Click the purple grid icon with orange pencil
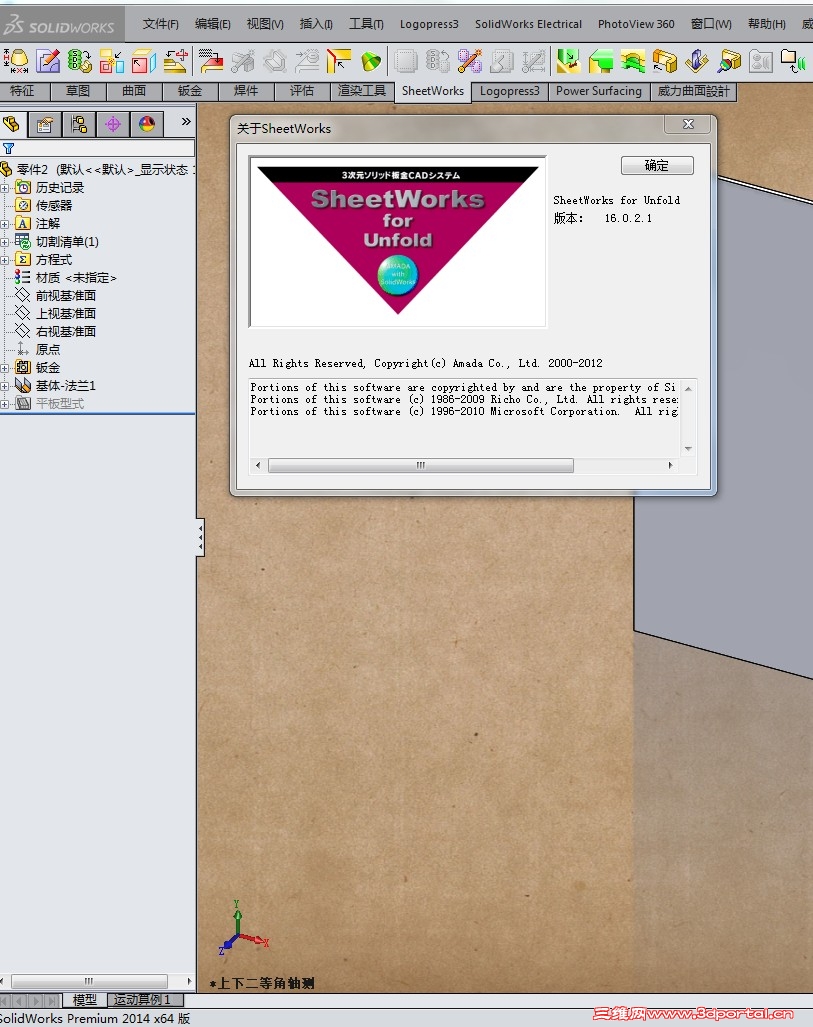Image resolution: width=813 pixels, height=1027 pixels. [x=469, y=62]
